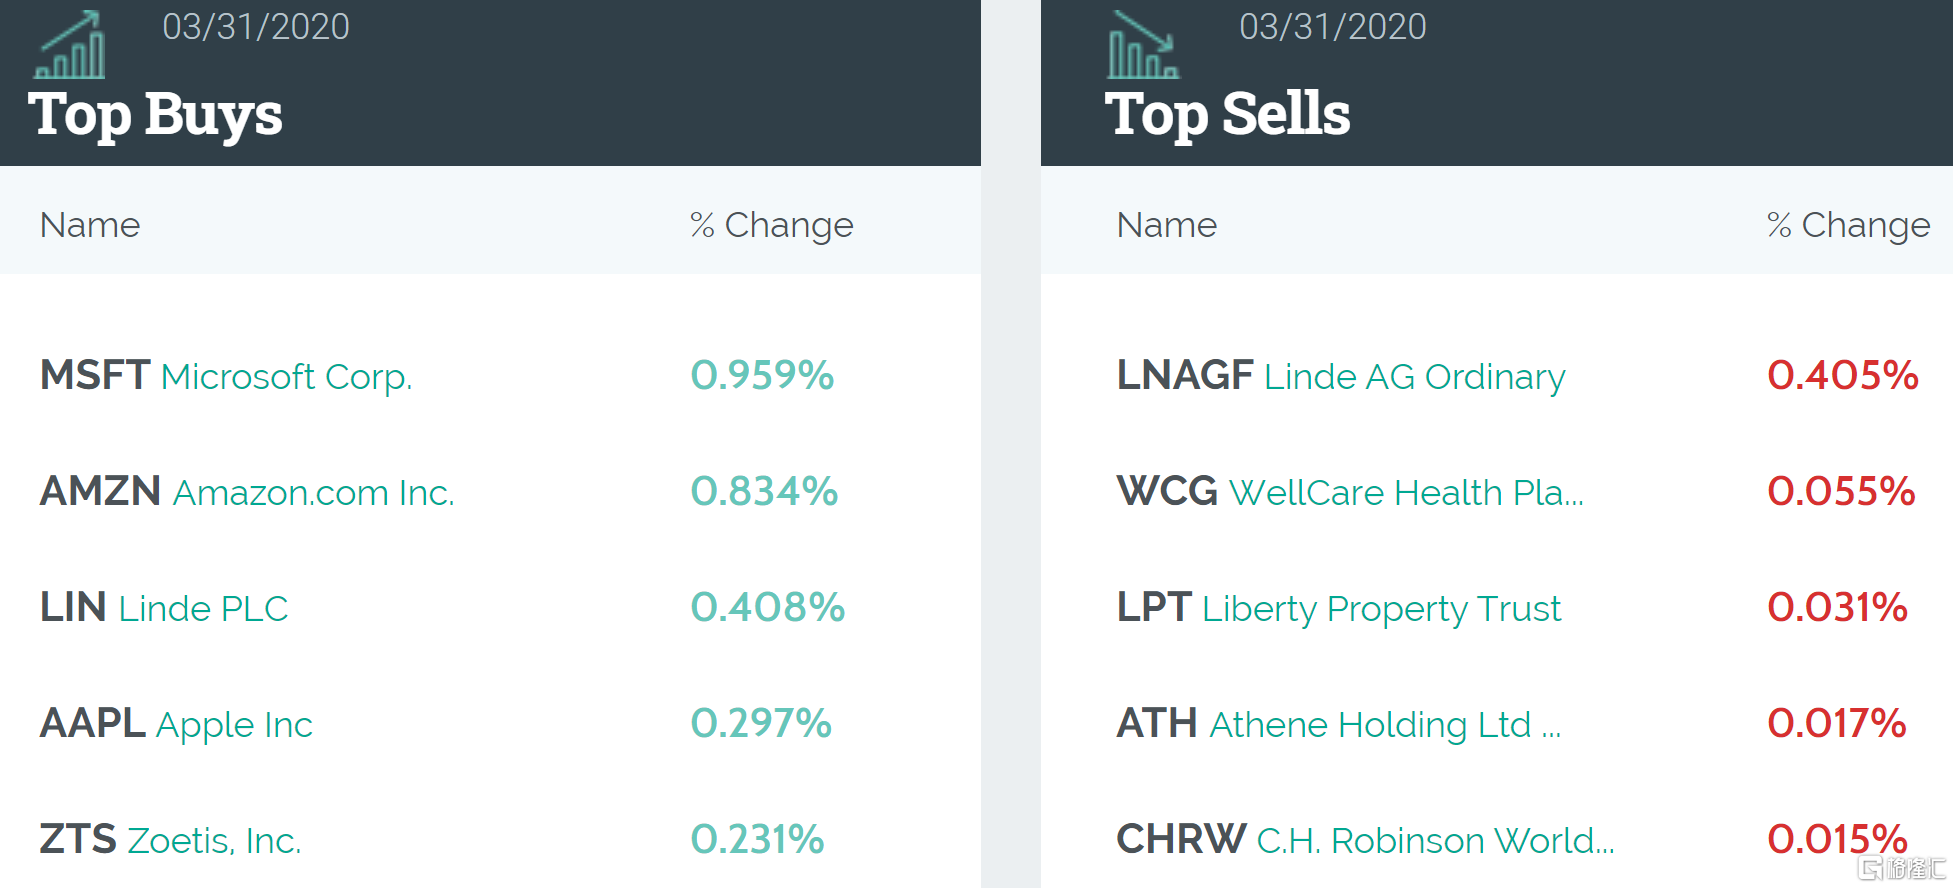Click the Top Buys heading

coord(155,114)
